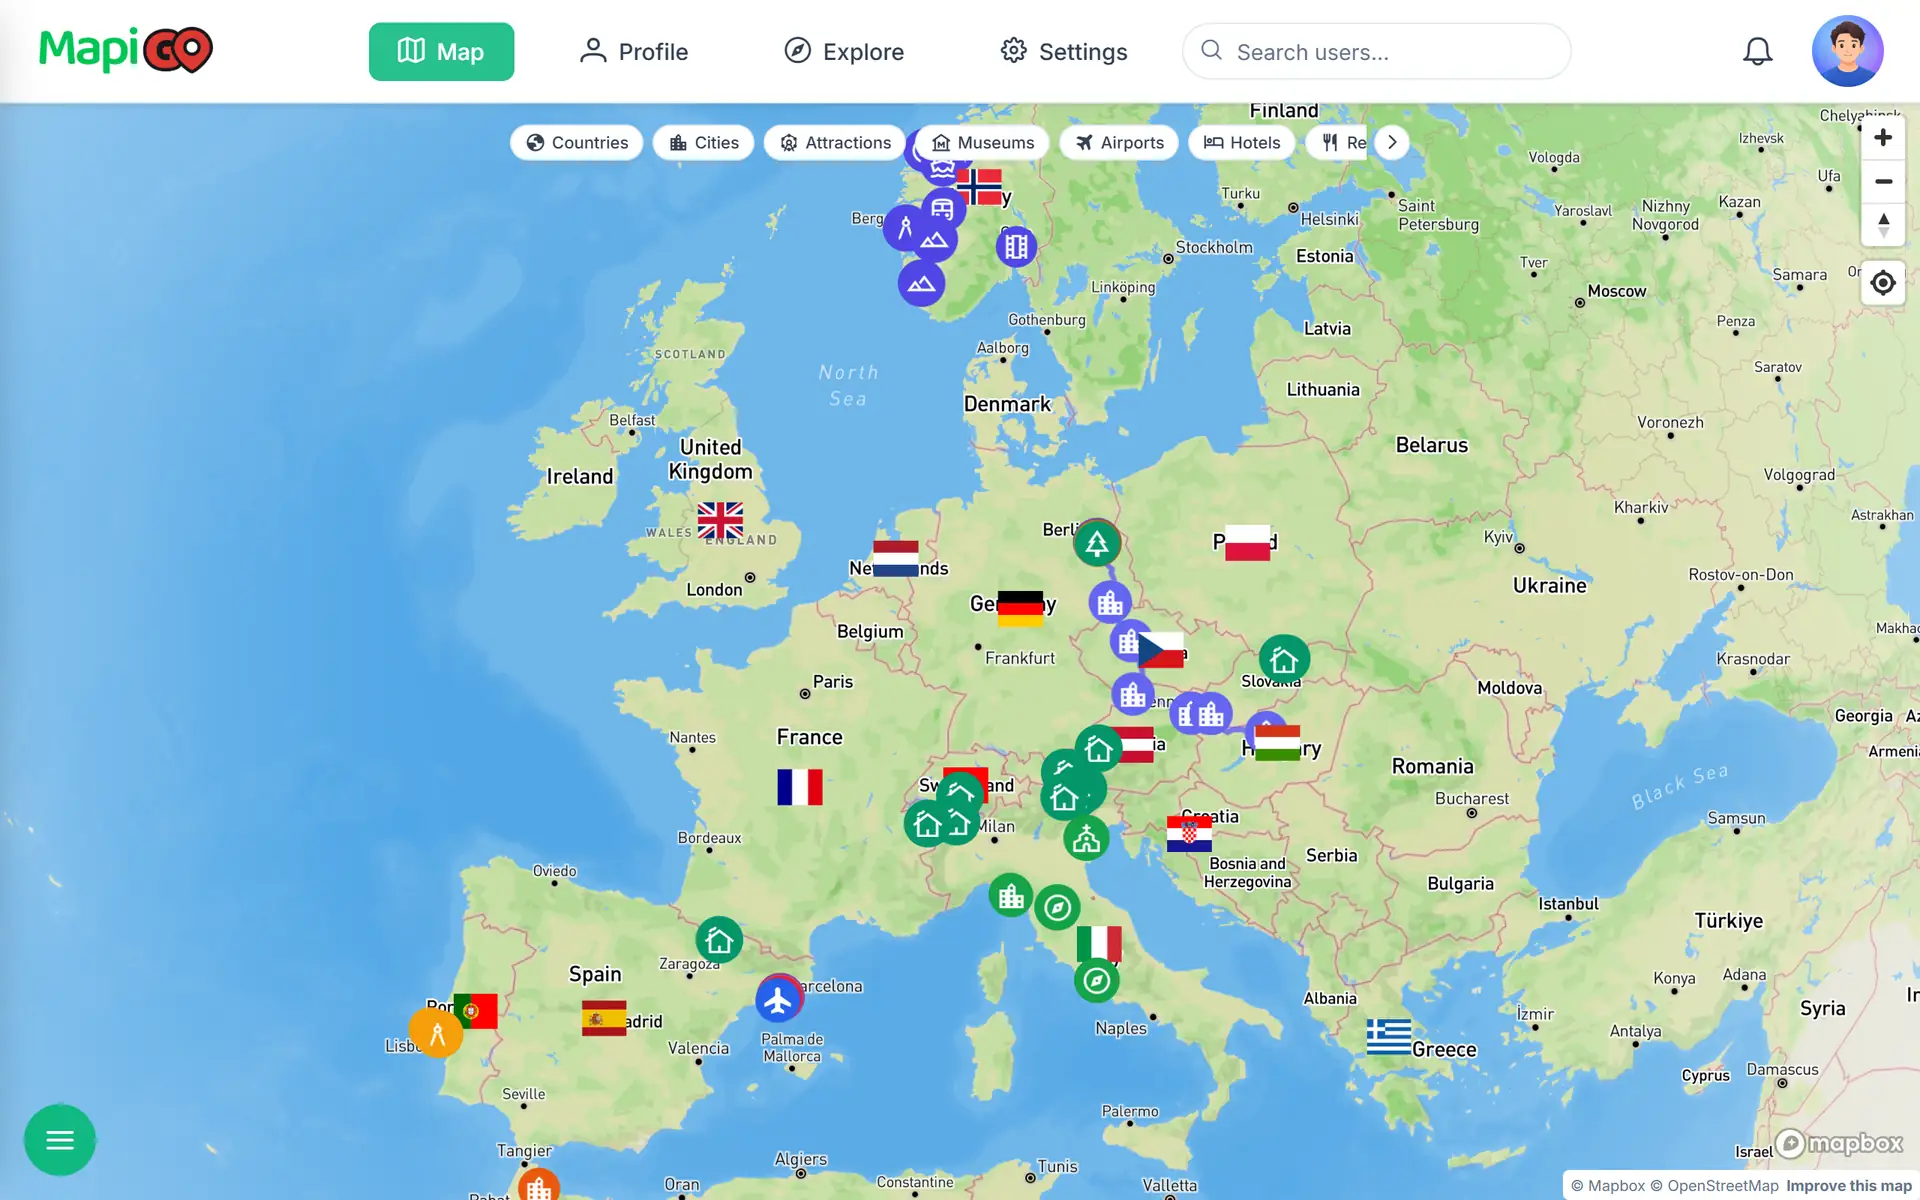
Task: Focus the Search users field
Action: click(x=1376, y=51)
